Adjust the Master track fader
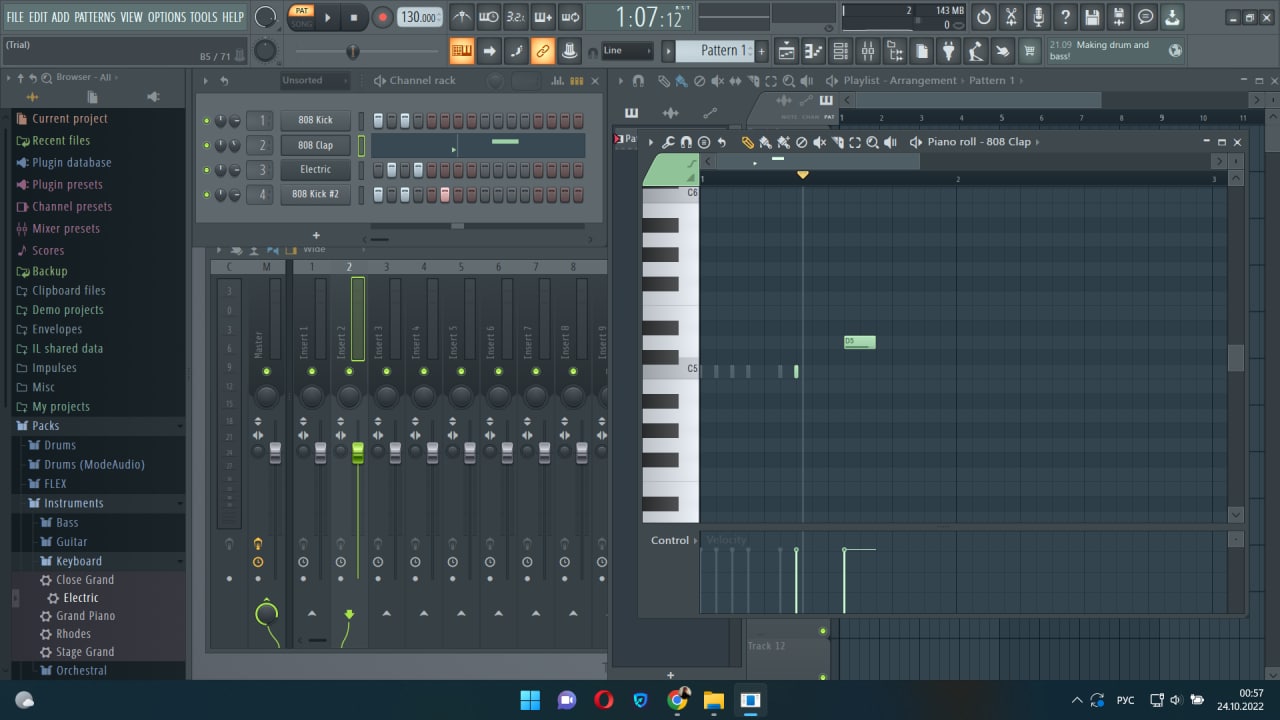This screenshot has height=720, width=1280. [275, 453]
